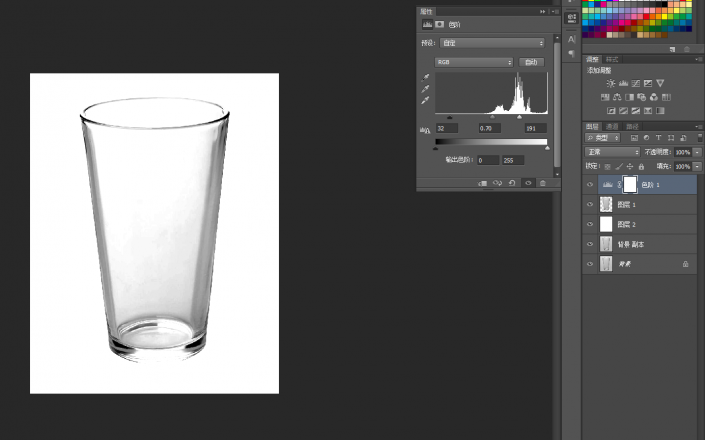This screenshot has height=440, width=705.
Task: Add a Selective Color adjustment
Action: [648, 111]
